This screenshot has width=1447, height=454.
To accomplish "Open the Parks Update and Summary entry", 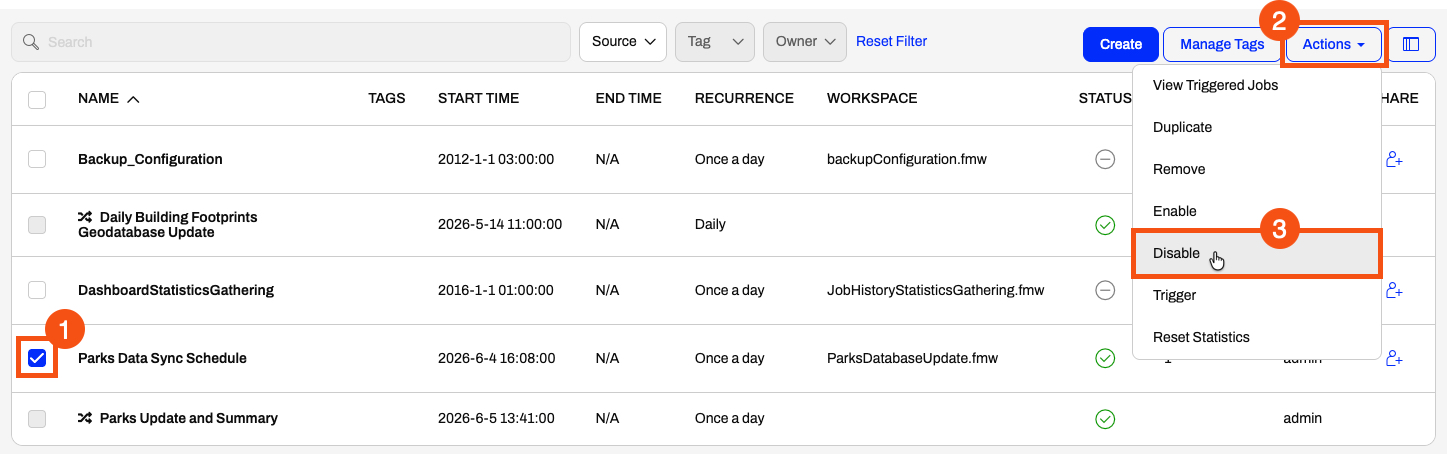I will pos(189,418).
